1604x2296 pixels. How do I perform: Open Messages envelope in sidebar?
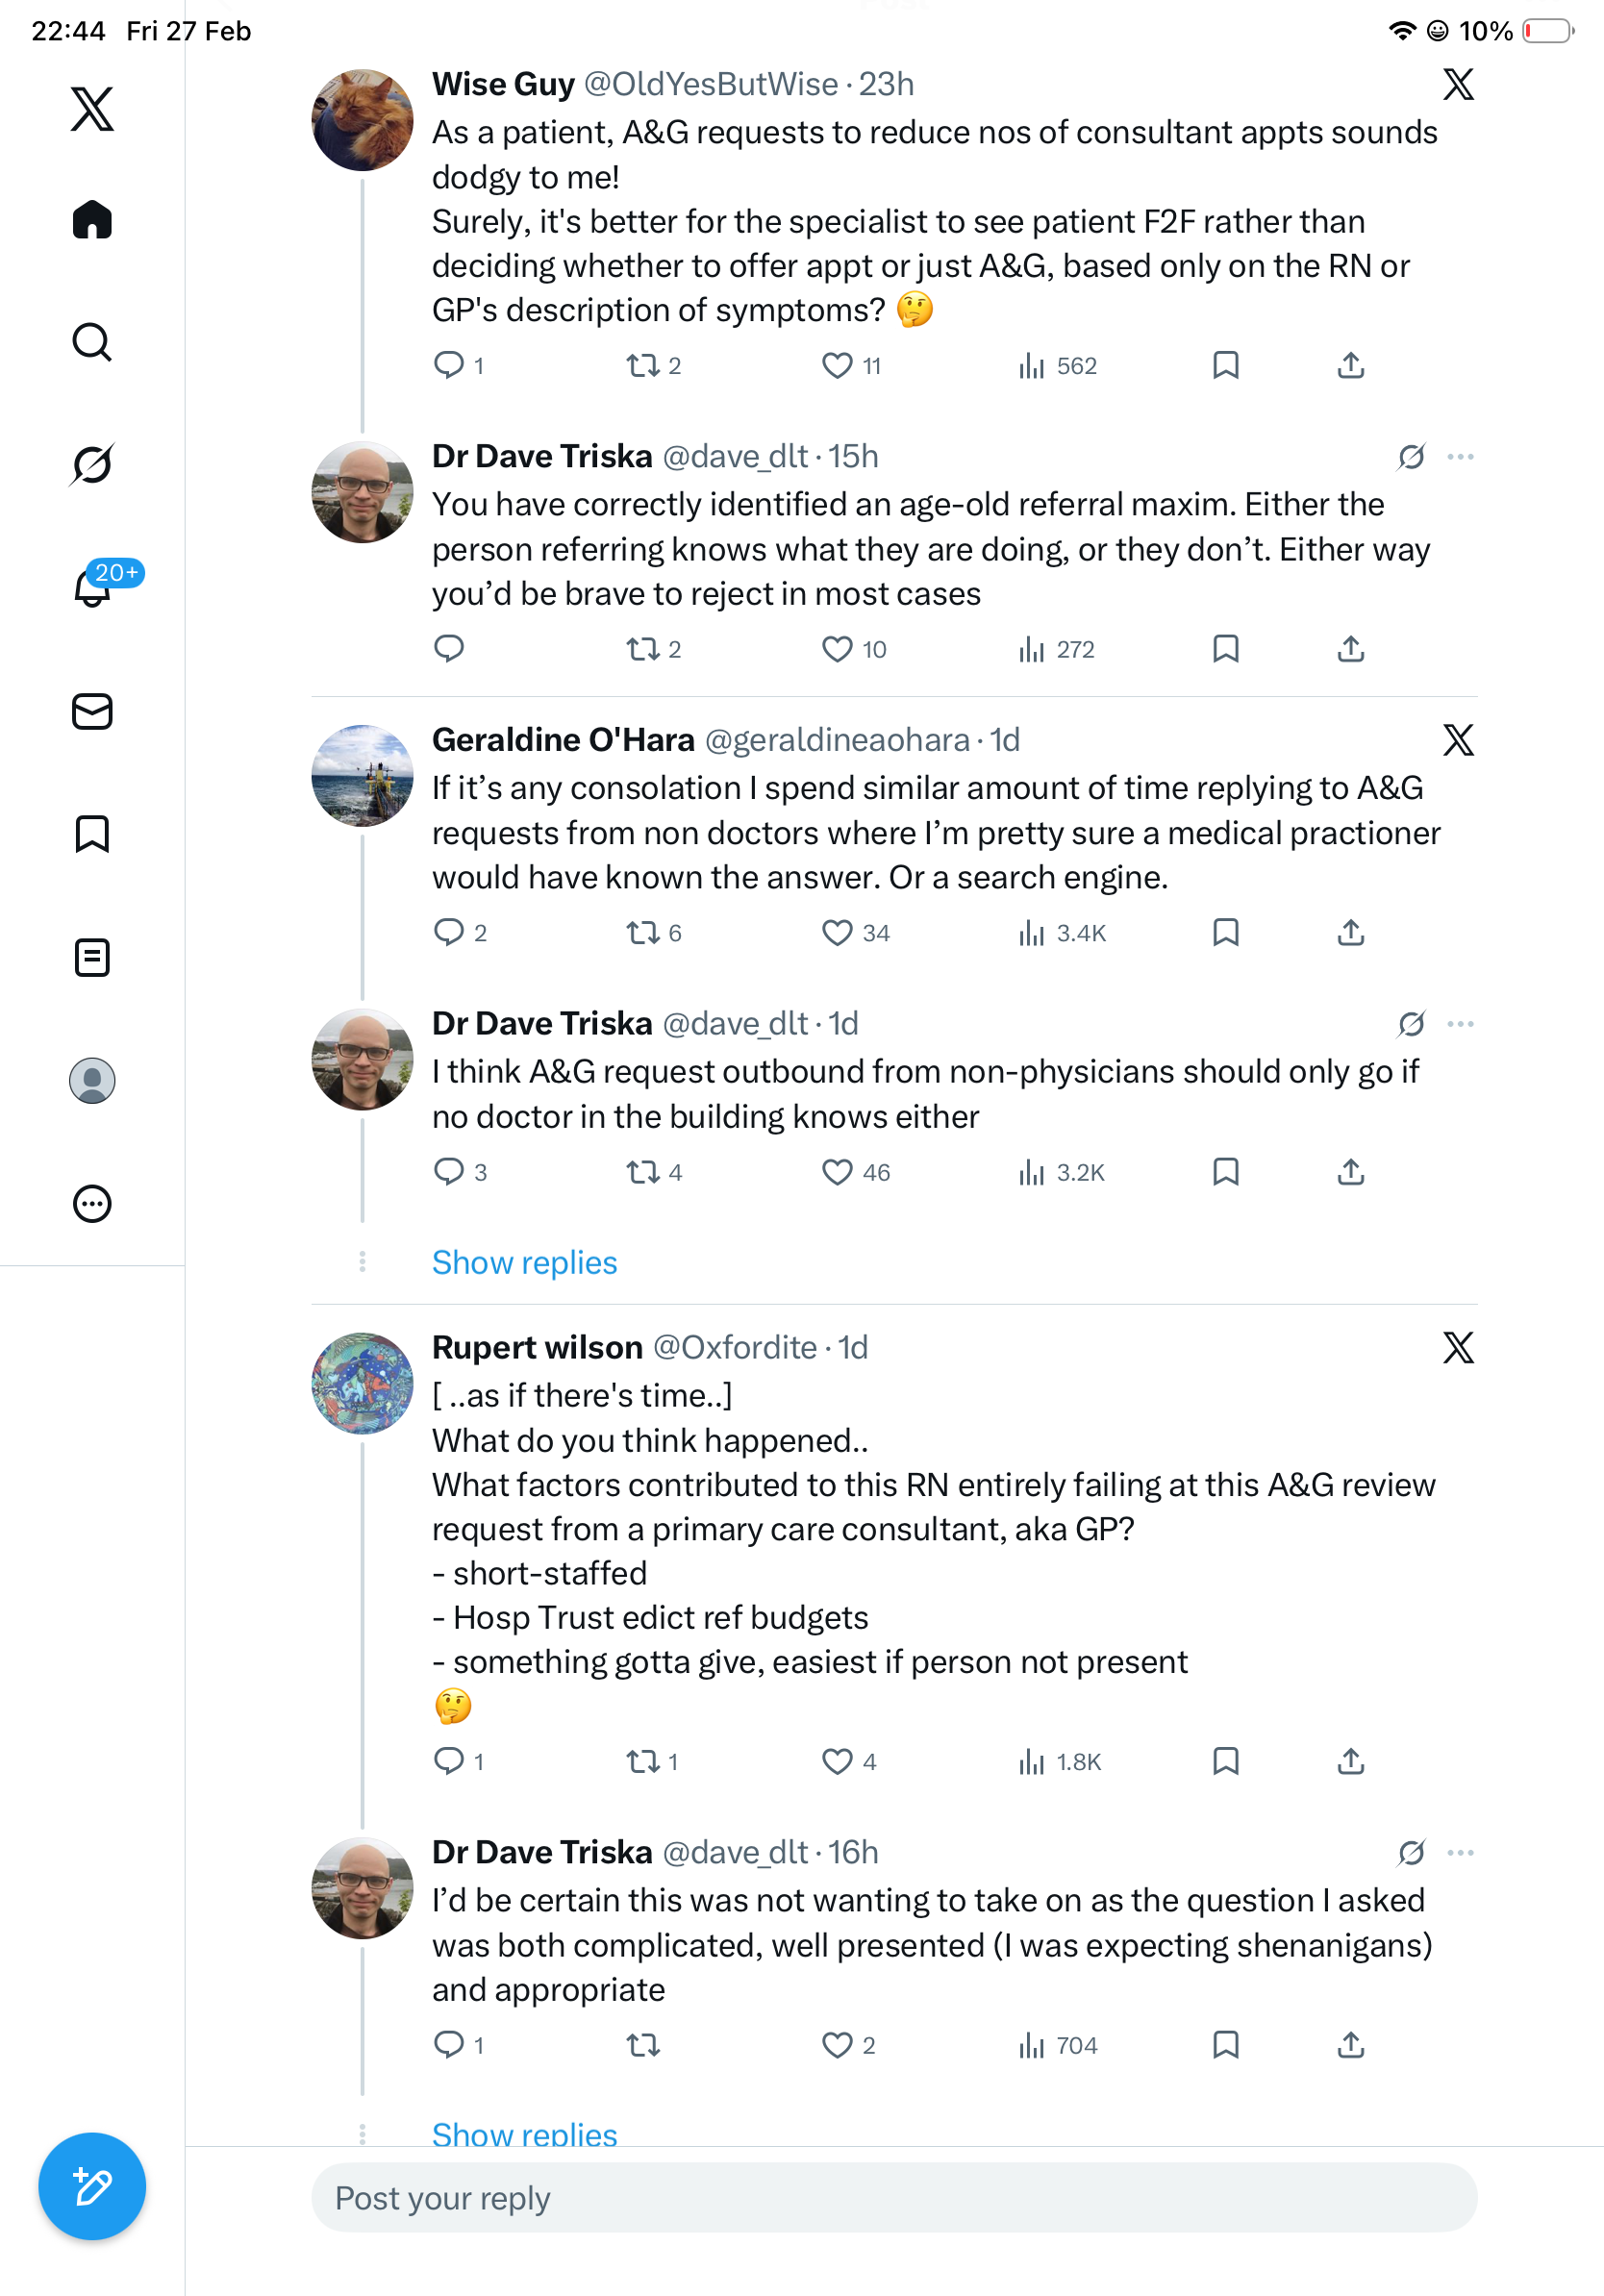92,711
